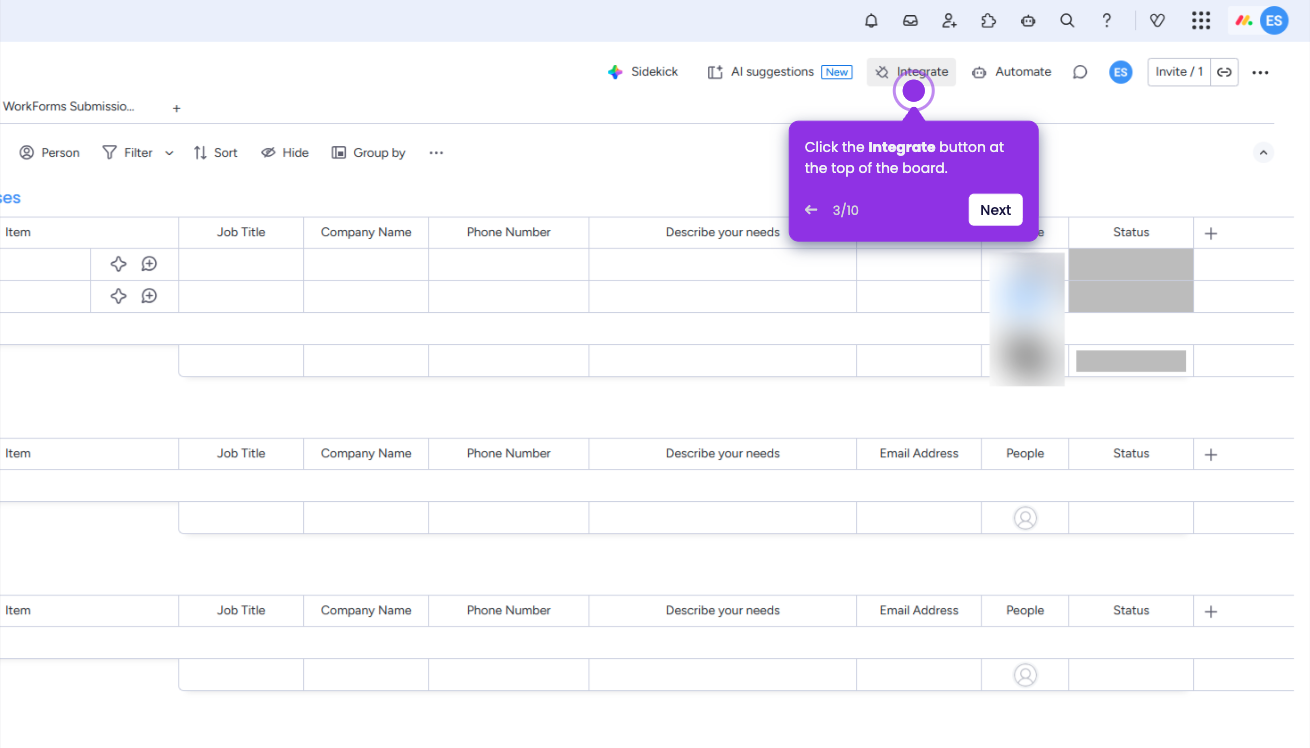Open the ES profile avatar menu
1310x748 pixels.
[1274, 20]
